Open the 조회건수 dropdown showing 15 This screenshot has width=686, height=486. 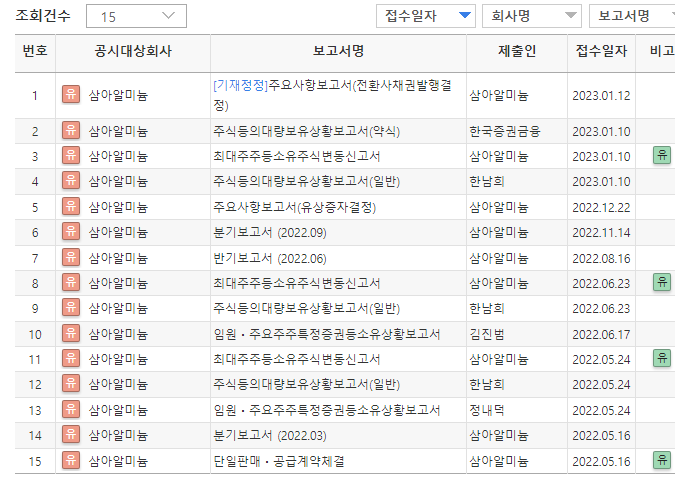136,16
